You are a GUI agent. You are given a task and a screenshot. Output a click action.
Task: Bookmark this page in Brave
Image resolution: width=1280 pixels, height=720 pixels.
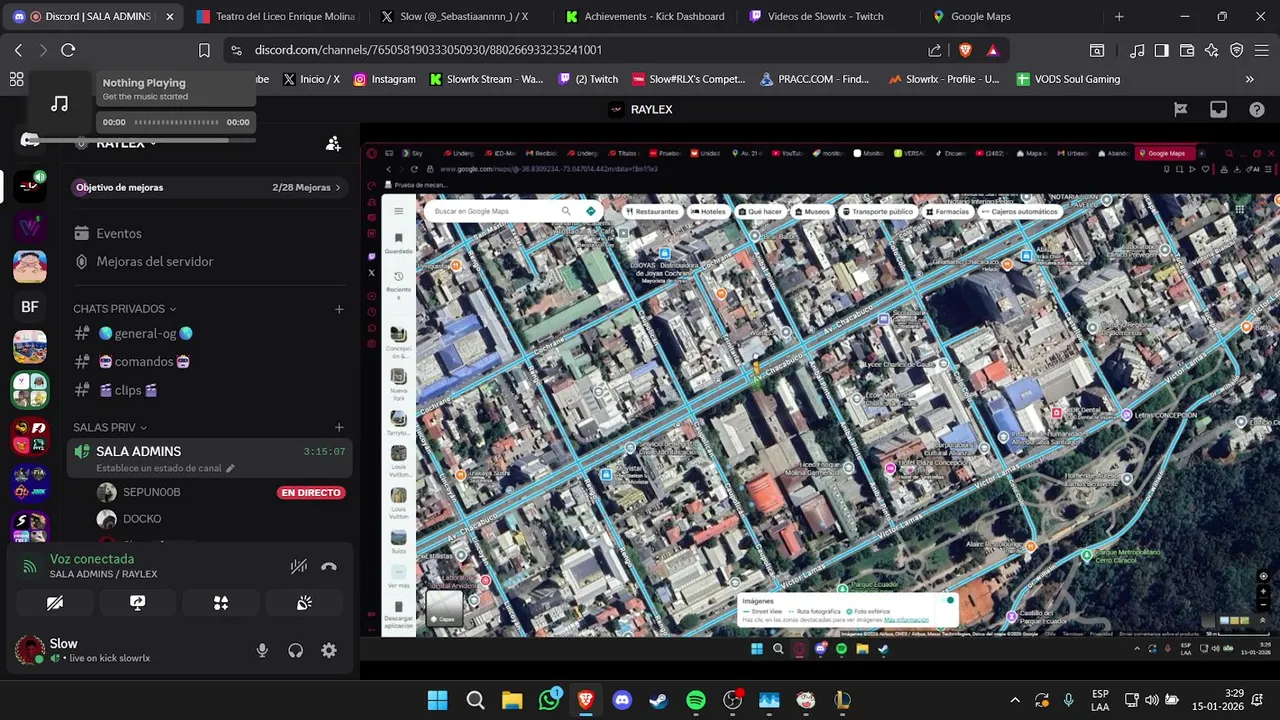point(204,50)
